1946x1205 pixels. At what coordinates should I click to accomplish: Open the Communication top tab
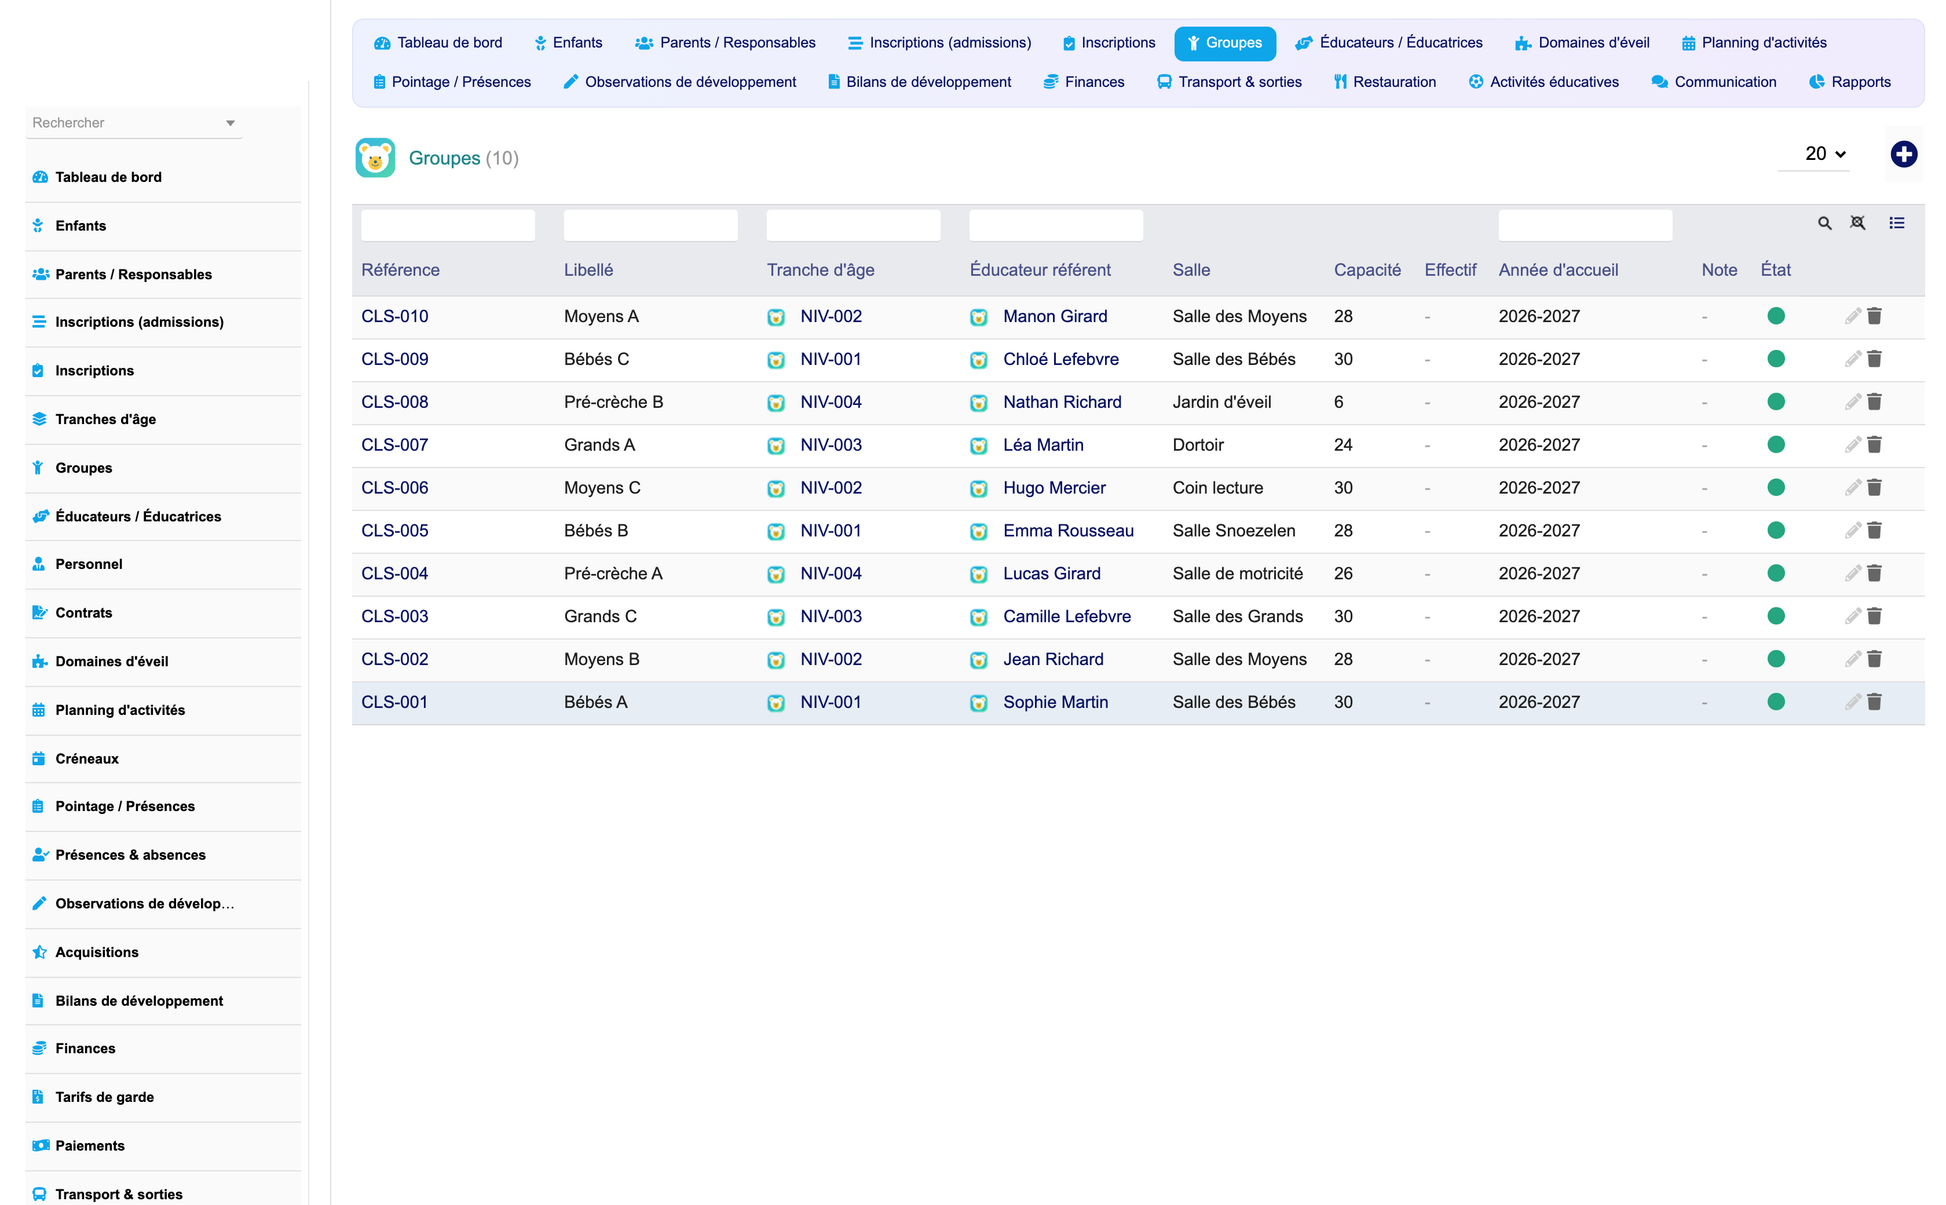[1714, 82]
